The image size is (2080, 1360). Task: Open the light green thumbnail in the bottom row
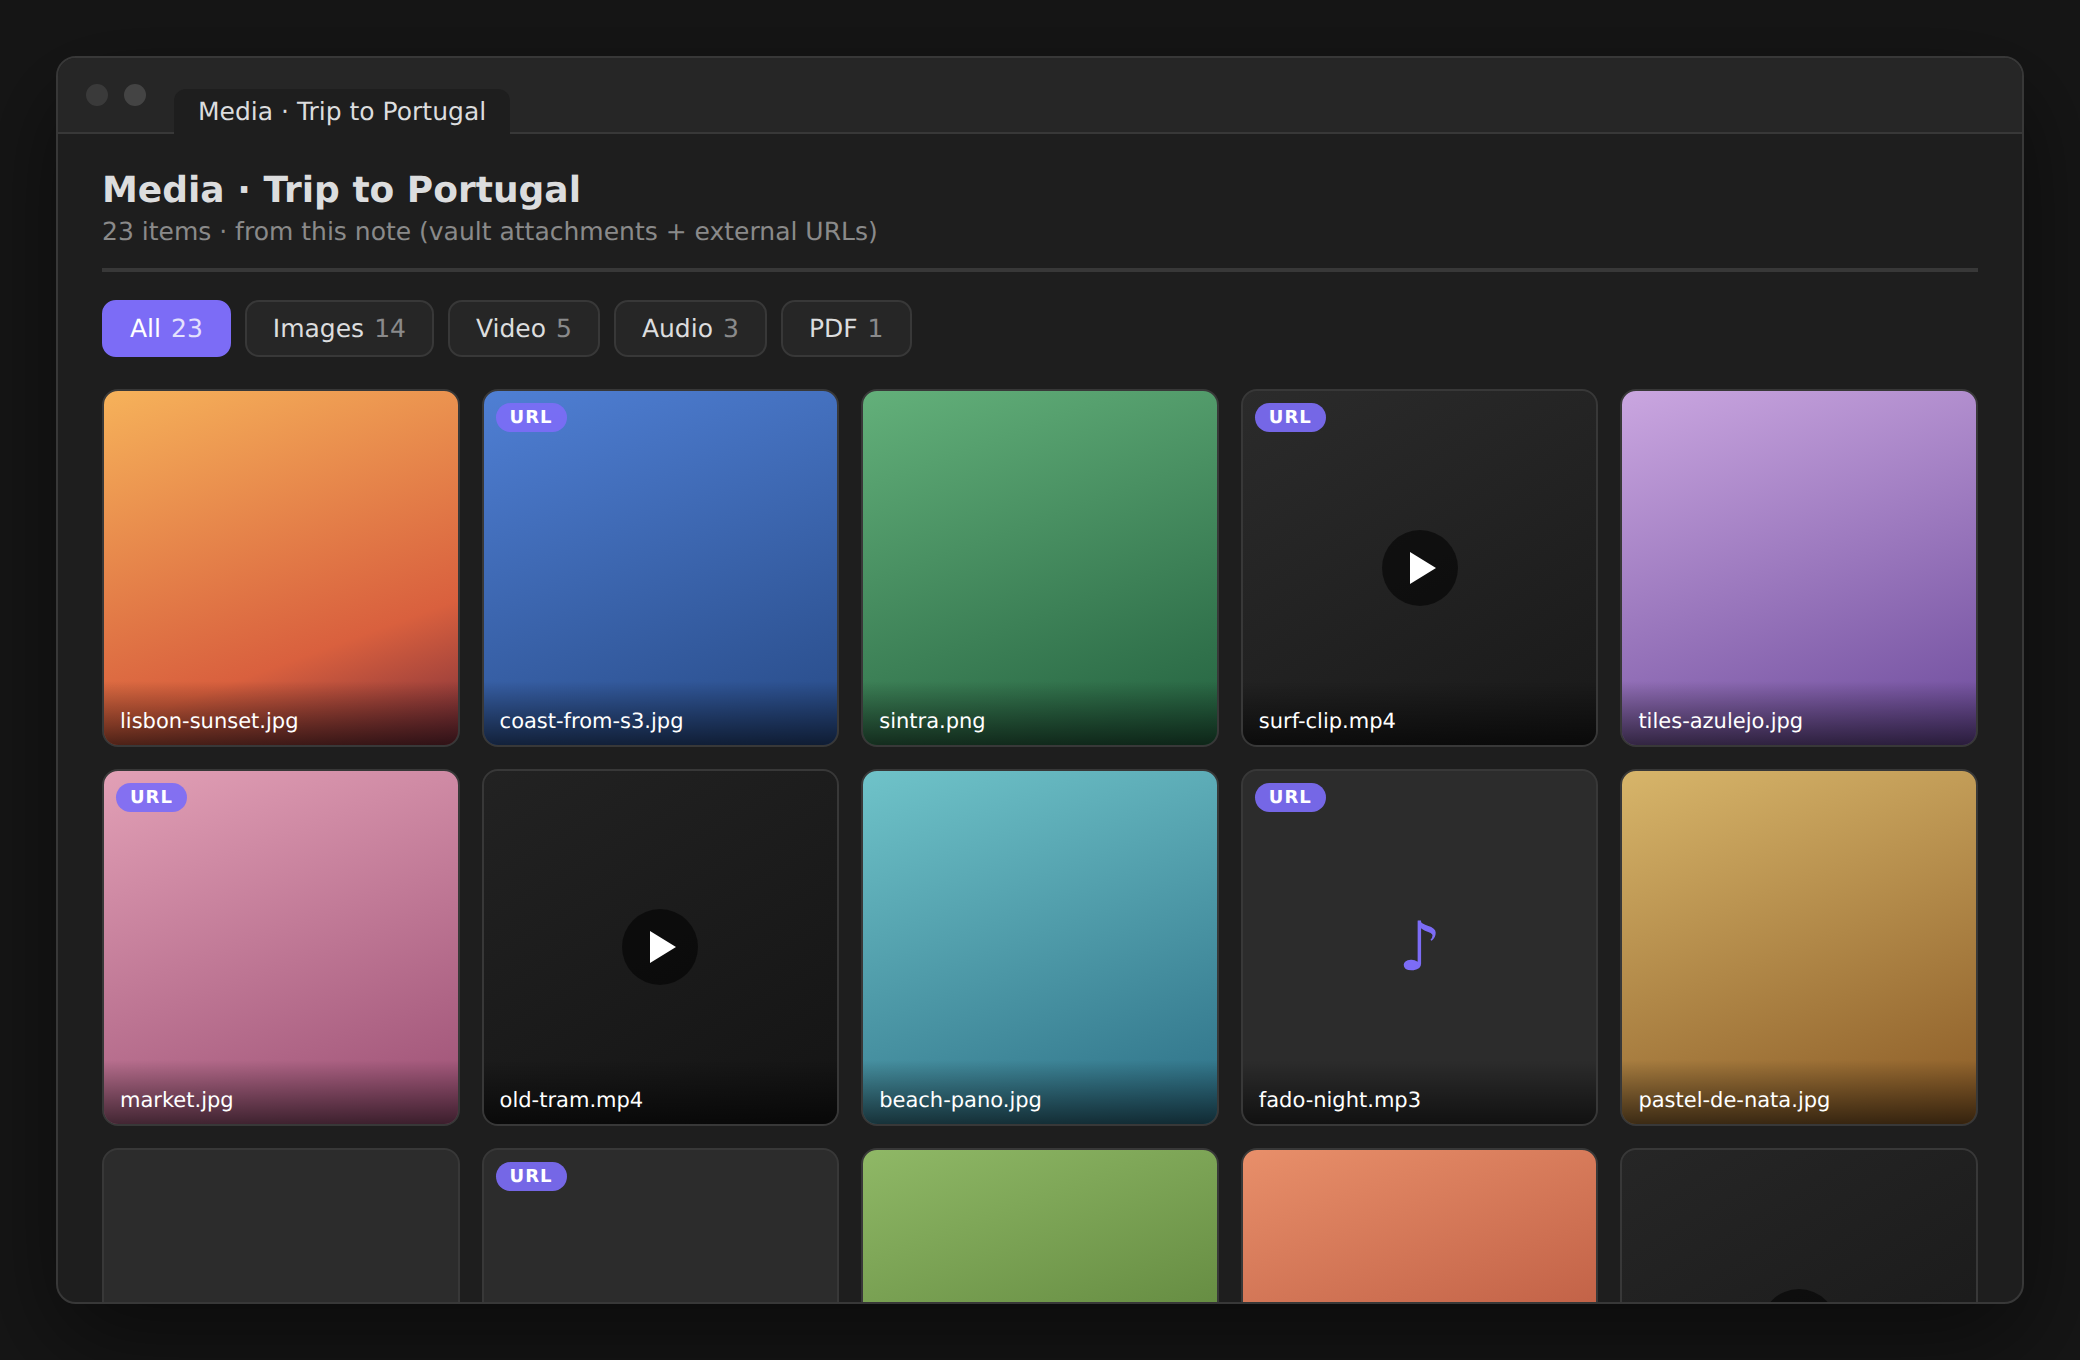point(1040,1226)
